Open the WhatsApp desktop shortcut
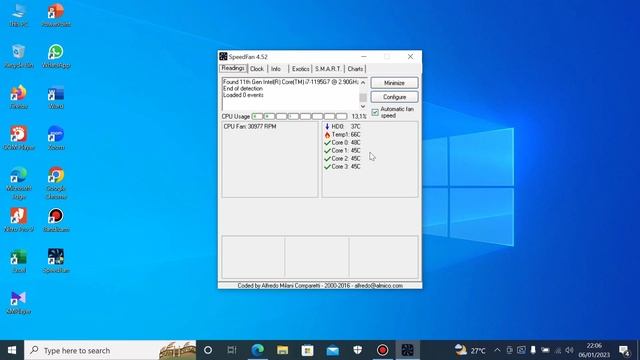The image size is (640, 360). 56,56
